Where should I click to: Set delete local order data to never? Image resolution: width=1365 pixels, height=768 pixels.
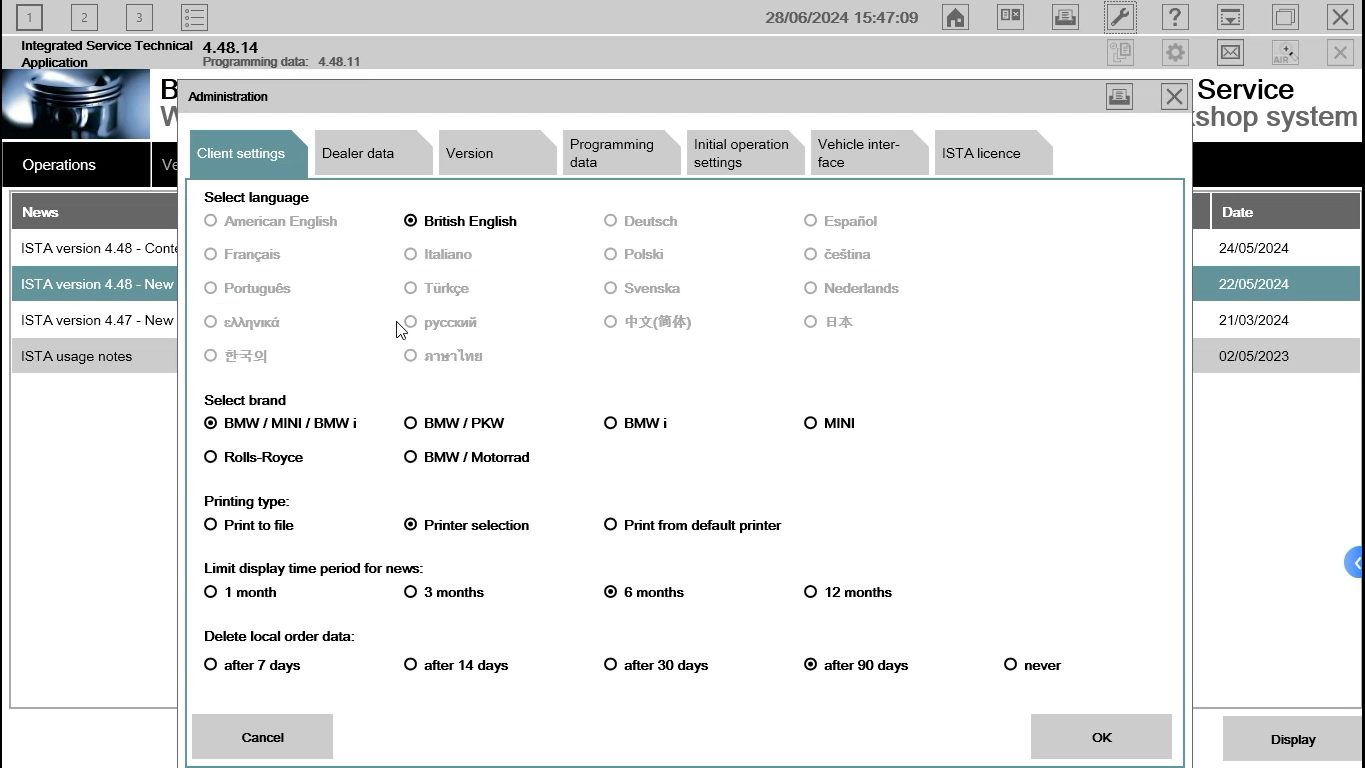[x=1032, y=665]
